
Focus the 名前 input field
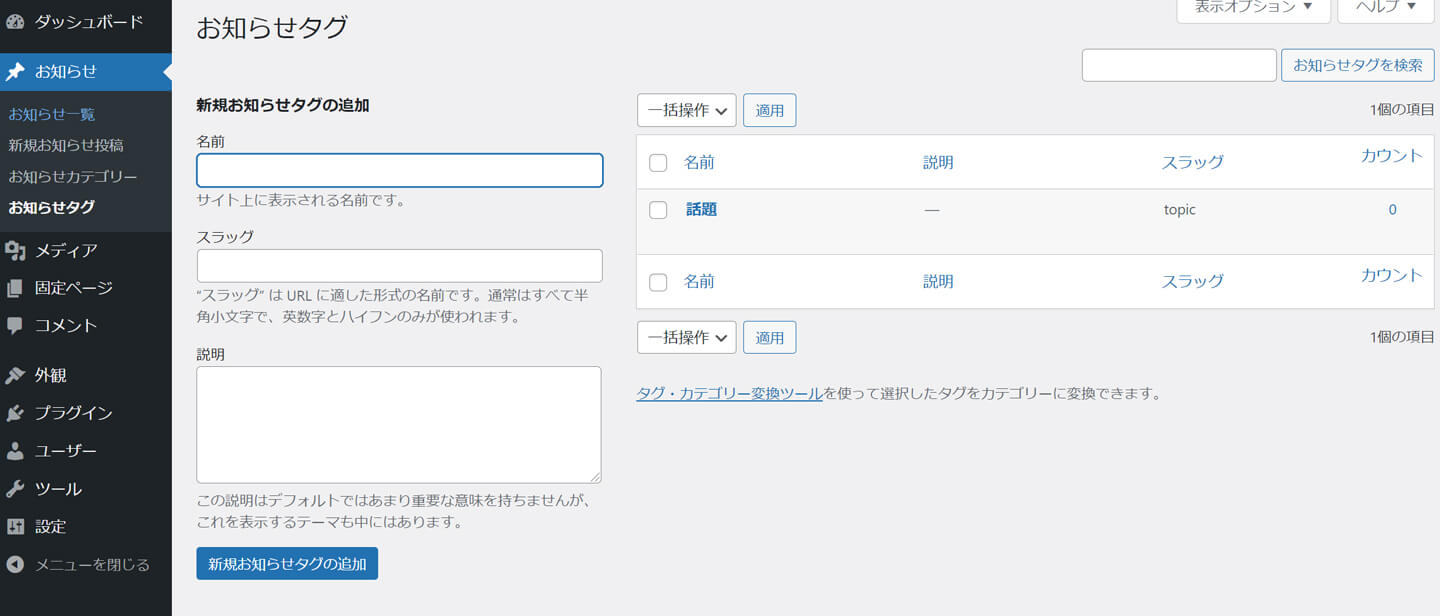coord(400,170)
